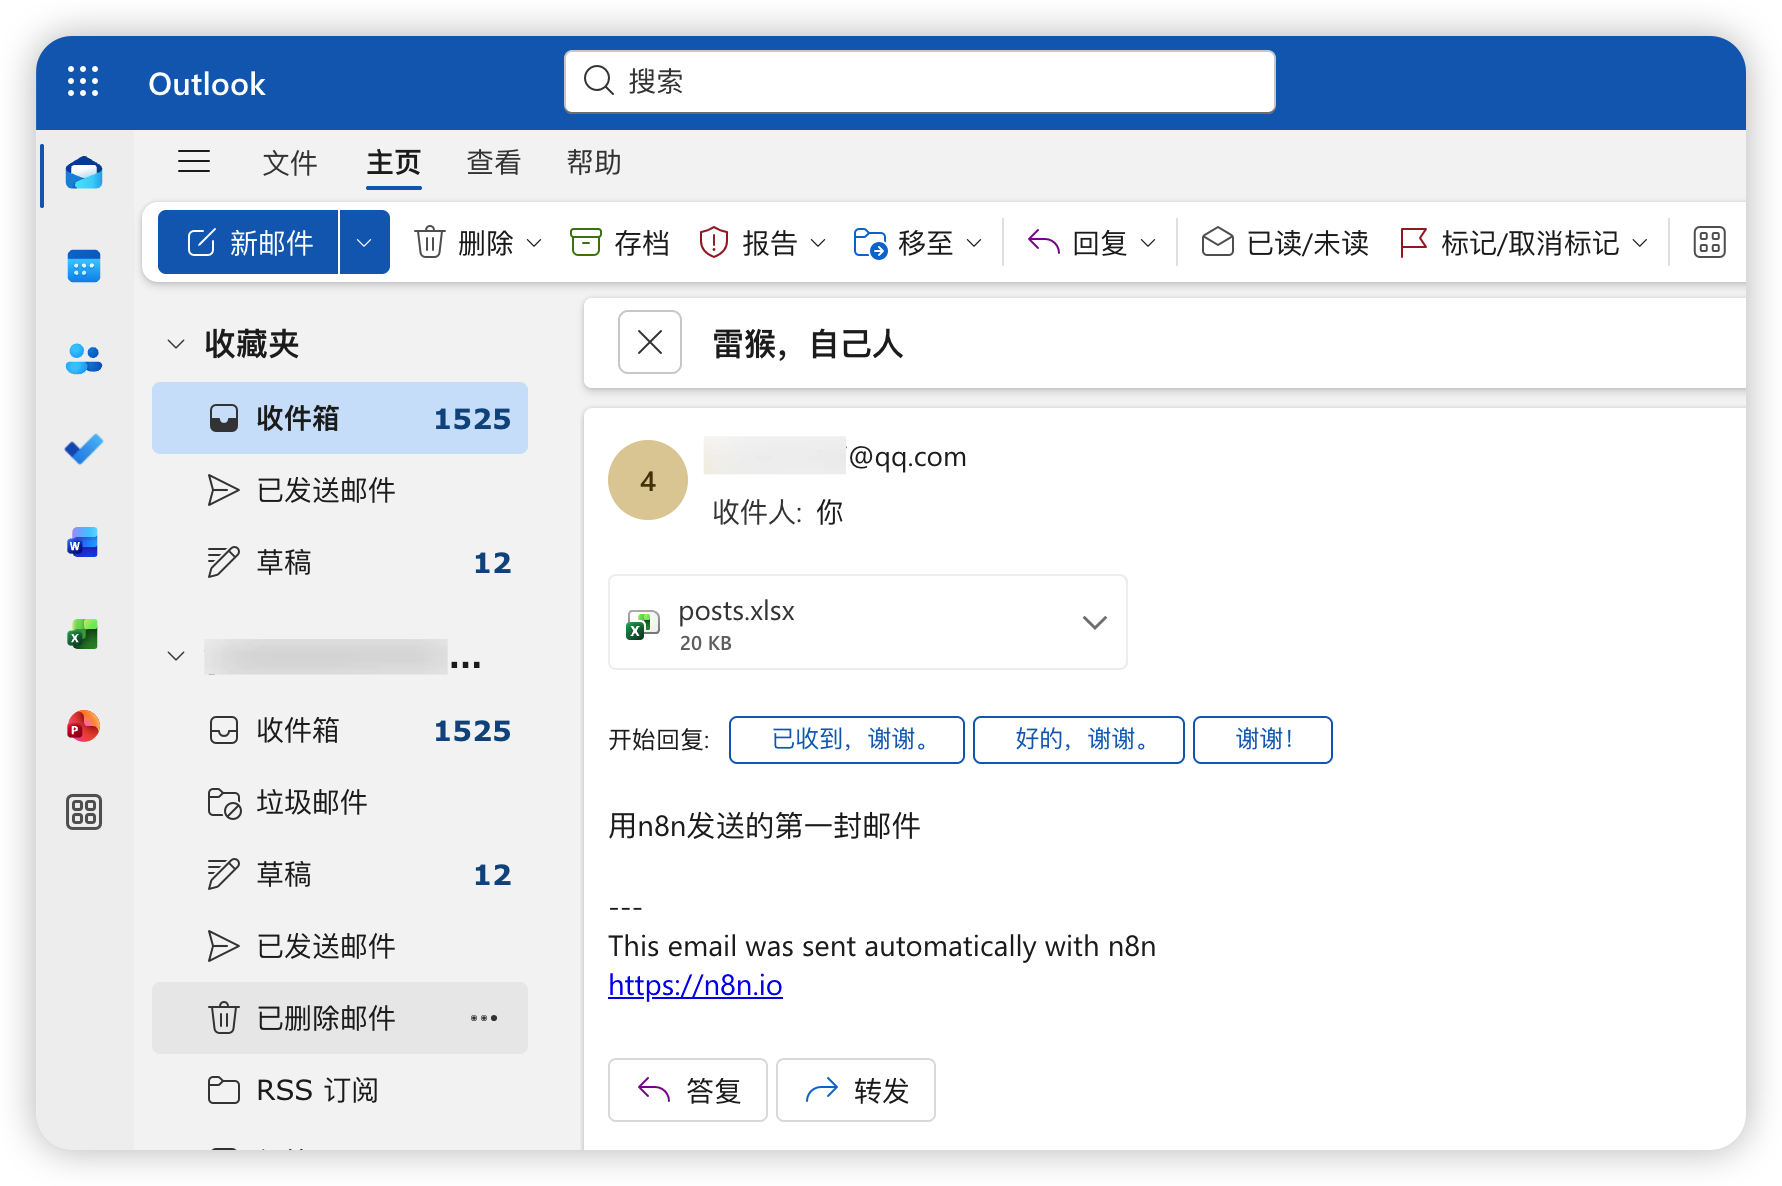Screen dimensions: 1782x1186
Task: Click the 已读/未读 toolbar label
Action: (1308, 243)
